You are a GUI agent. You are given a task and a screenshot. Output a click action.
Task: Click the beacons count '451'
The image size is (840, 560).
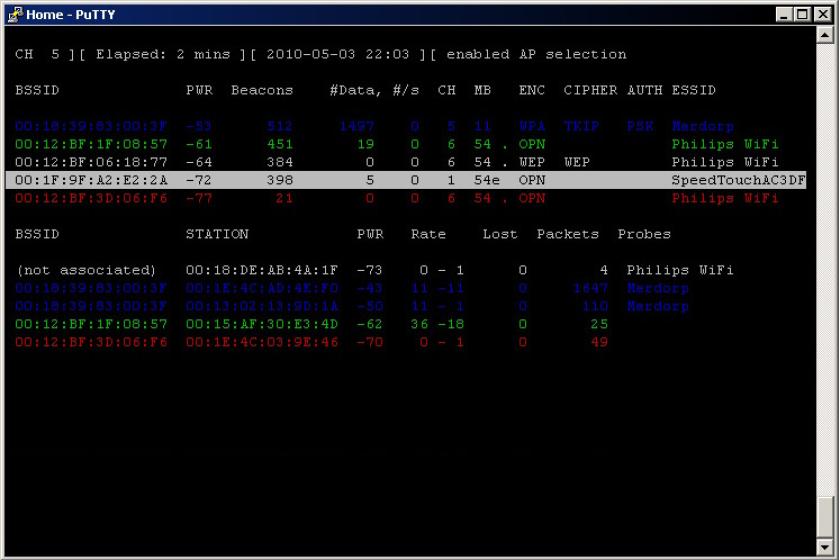click(x=280, y=145)
